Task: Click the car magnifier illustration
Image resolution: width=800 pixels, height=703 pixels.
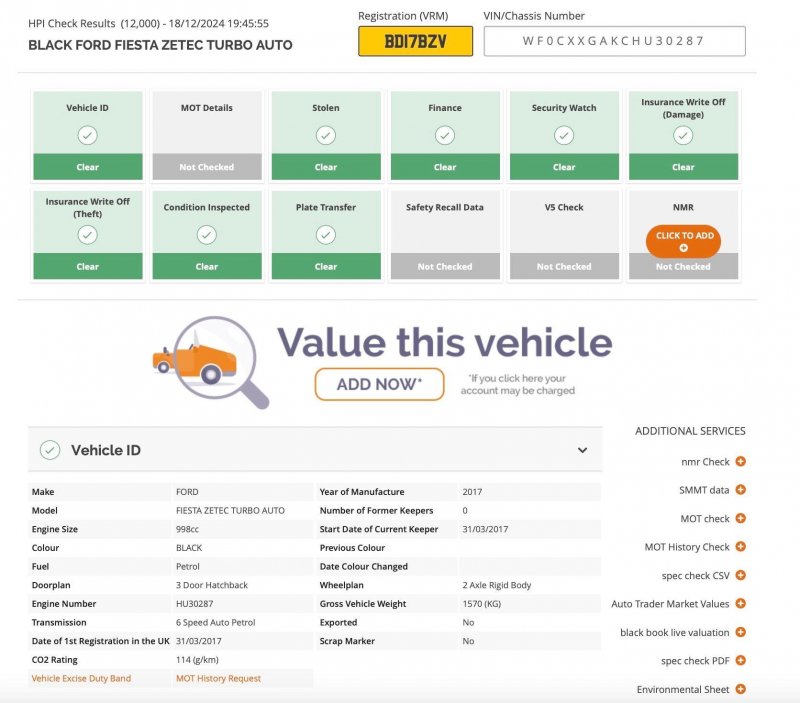Action: (211, 362)
